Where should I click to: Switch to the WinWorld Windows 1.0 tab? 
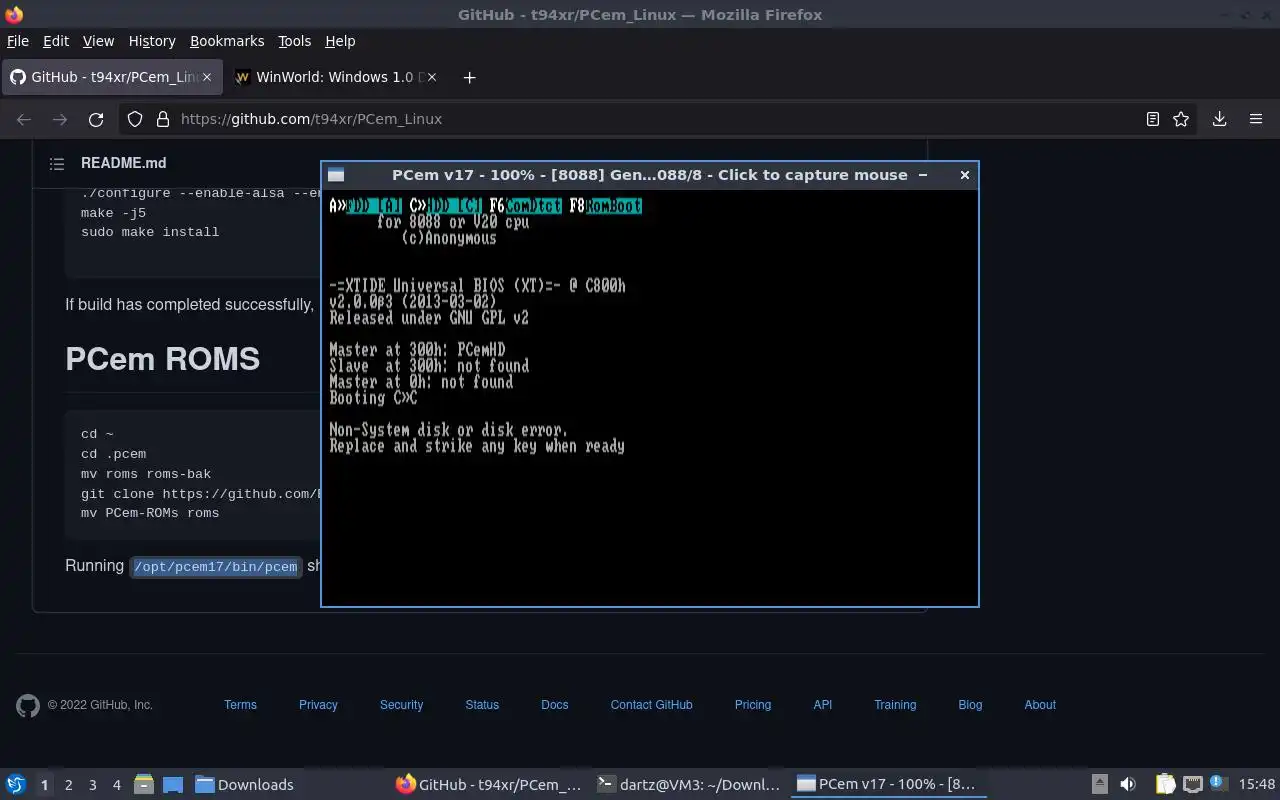tap(337, 77)
